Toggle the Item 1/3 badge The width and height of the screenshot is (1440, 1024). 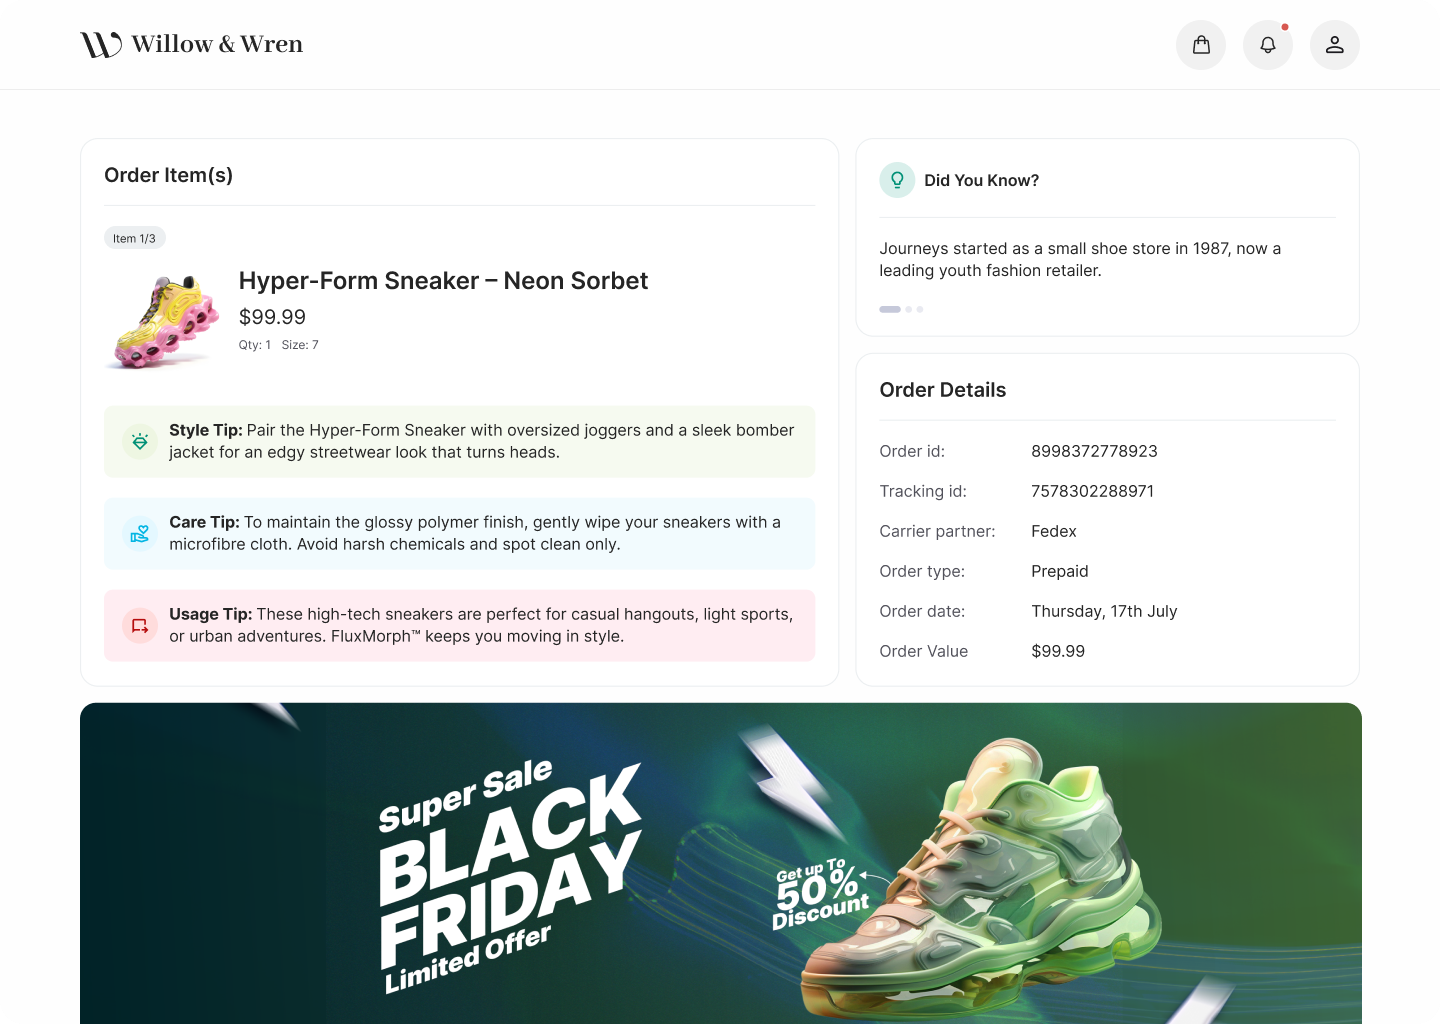coord(135,238)
